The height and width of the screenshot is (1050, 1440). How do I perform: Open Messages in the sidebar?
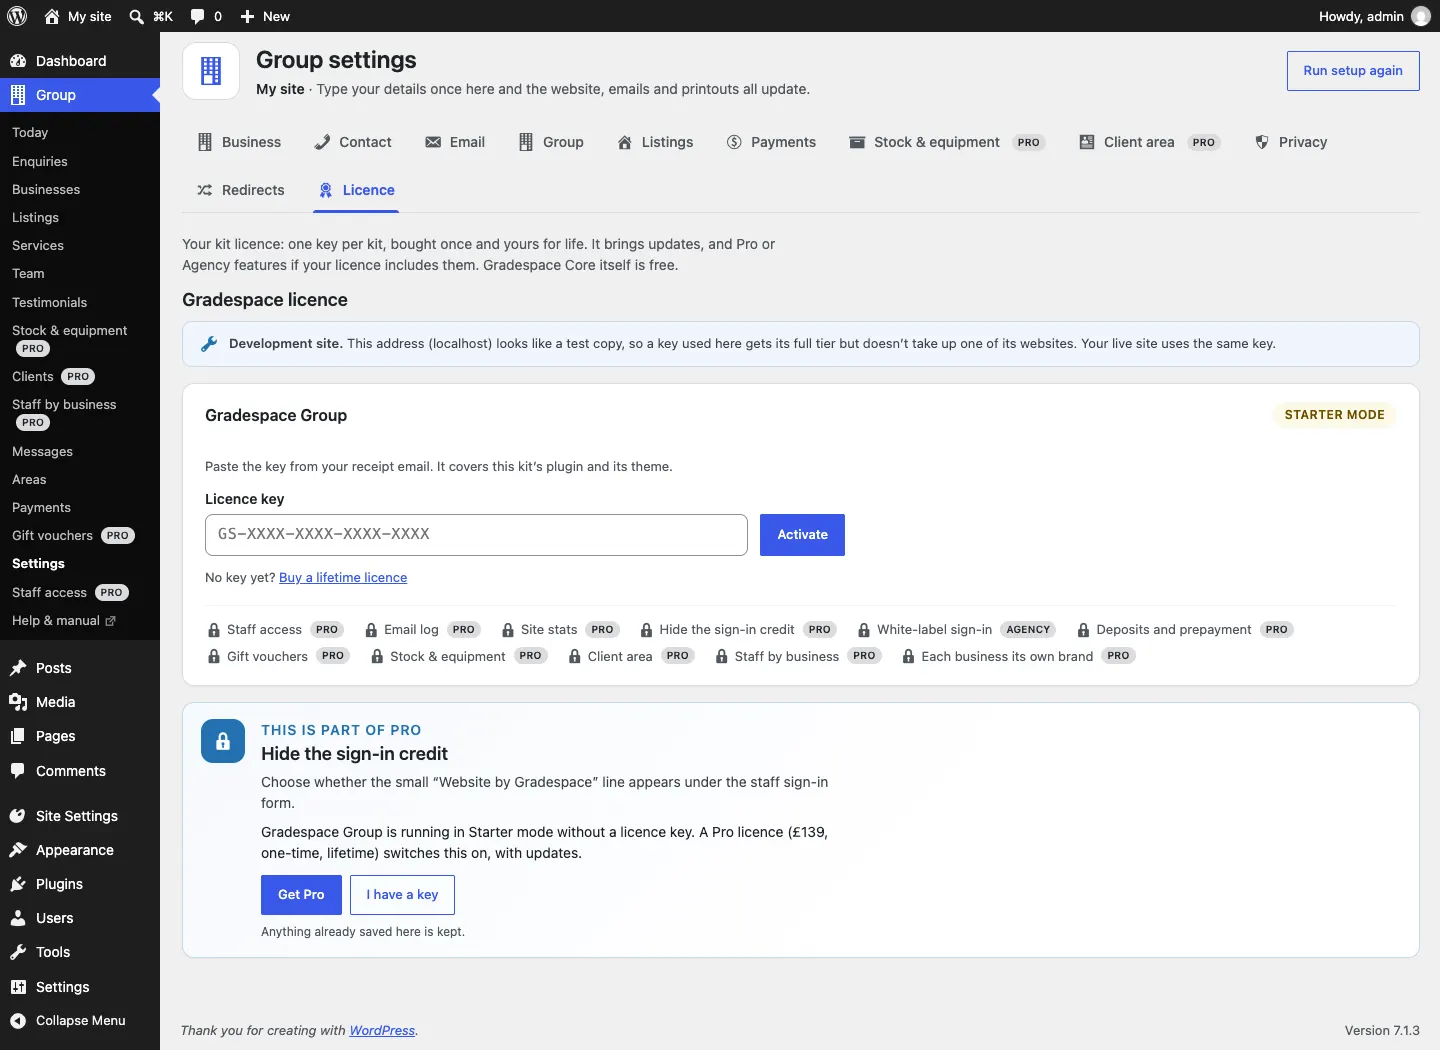pyautogui.click(x=42, y=452)
